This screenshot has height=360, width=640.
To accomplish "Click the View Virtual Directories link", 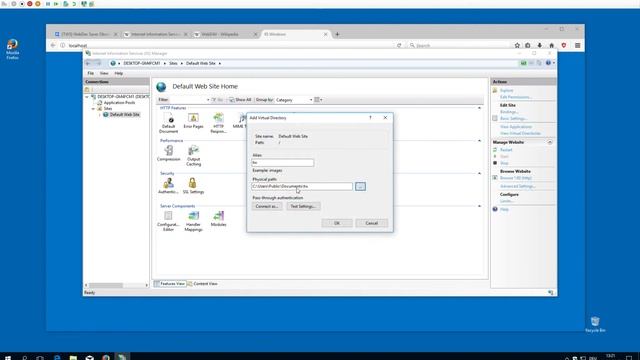I will click(x=520, y=133).
